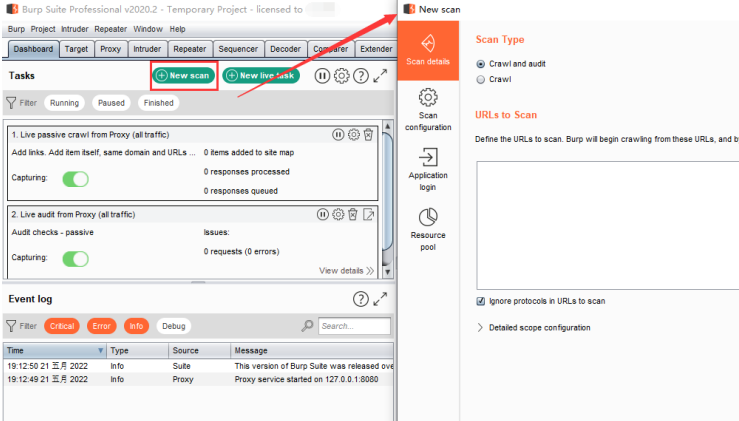
Task: Open the Repeater menu
Action: pos(110,29)
